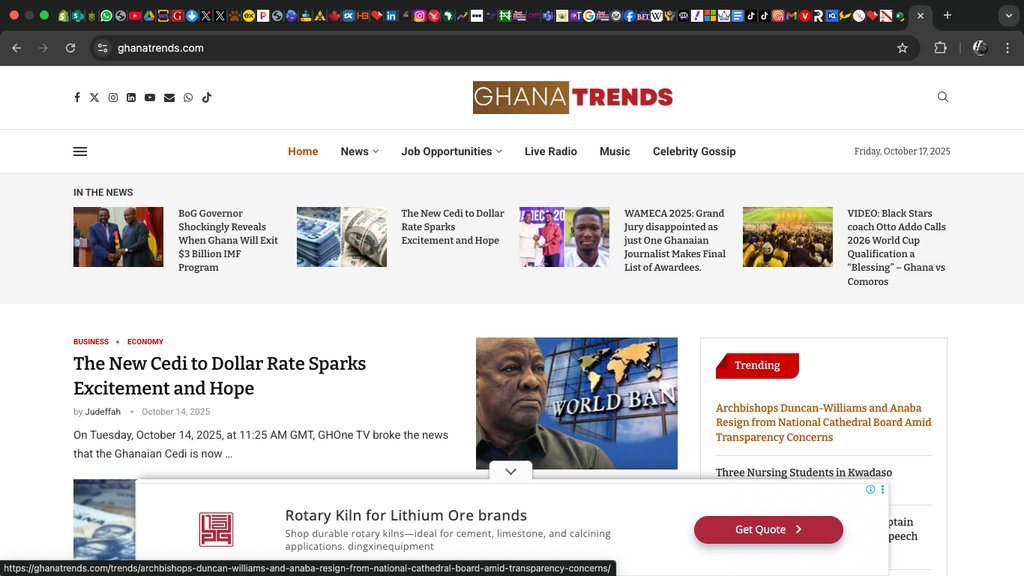
Task: Open the stadium crowd thumbnail
Action: (x=788, y=237)
